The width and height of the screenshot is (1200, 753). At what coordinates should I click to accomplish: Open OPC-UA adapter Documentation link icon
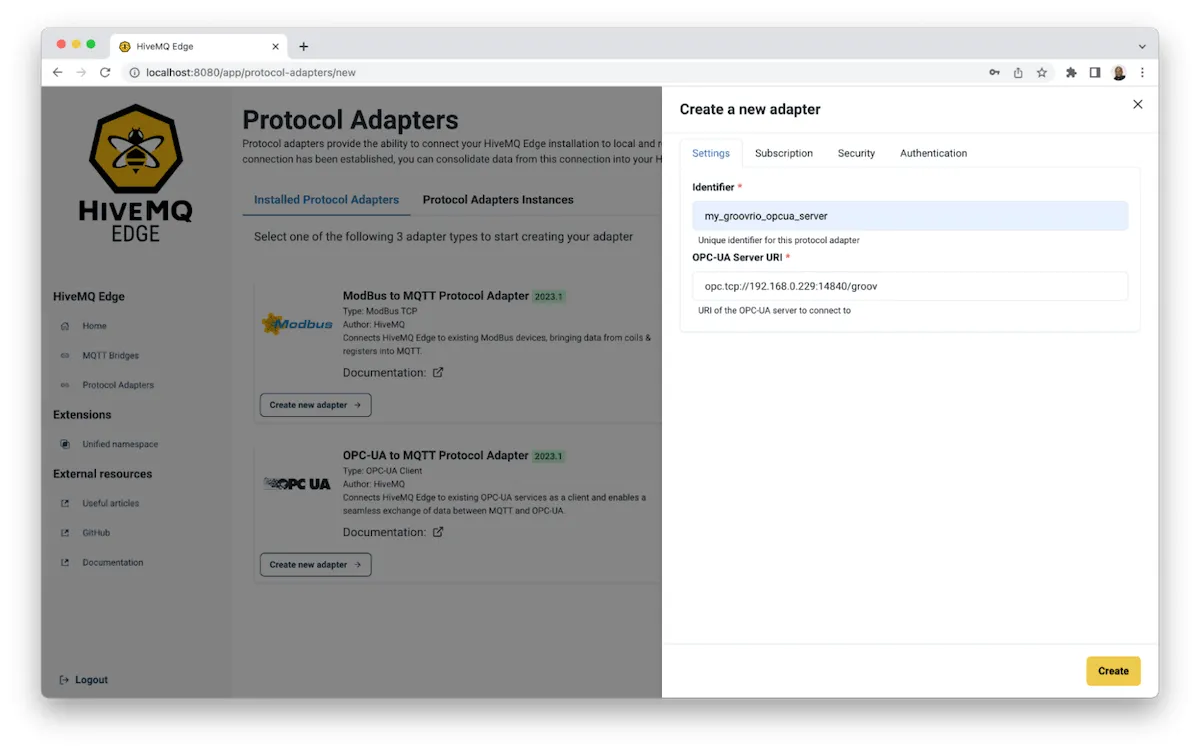(x=438, y=532)
